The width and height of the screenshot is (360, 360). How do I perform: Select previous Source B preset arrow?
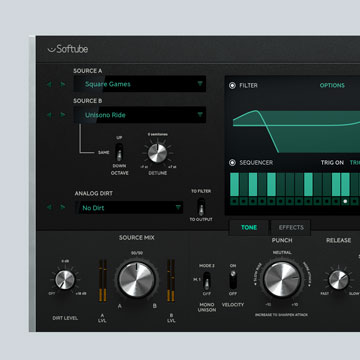coord(49,115)
